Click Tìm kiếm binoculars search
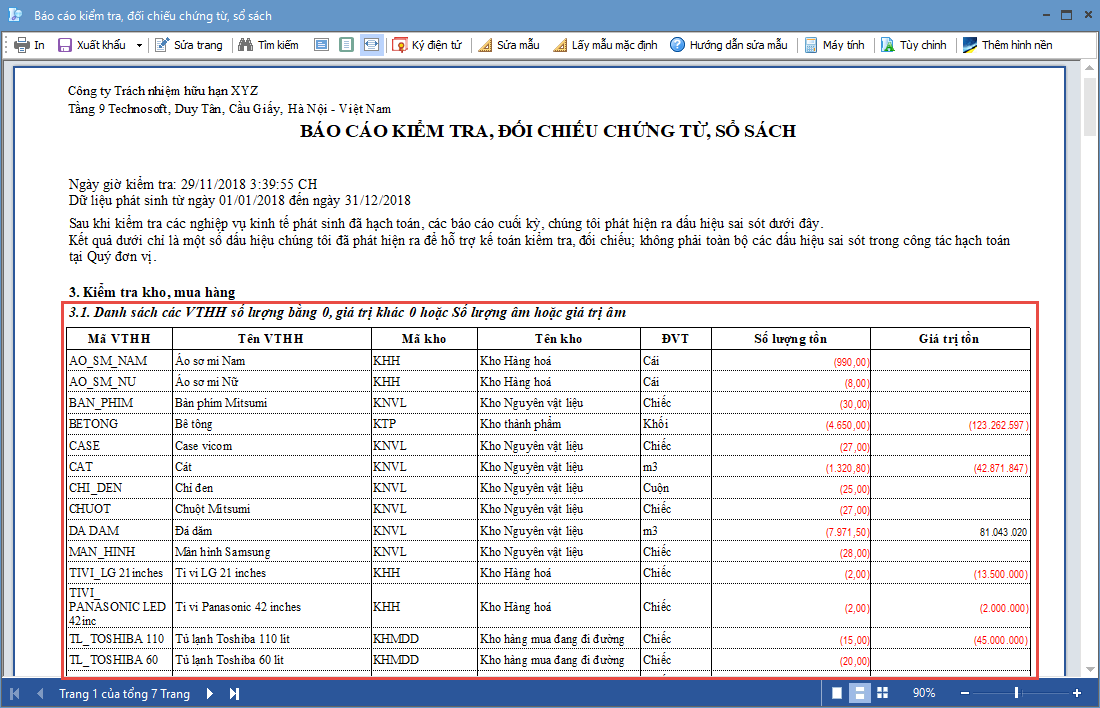 pyautogui.click(x=268, y=45)
